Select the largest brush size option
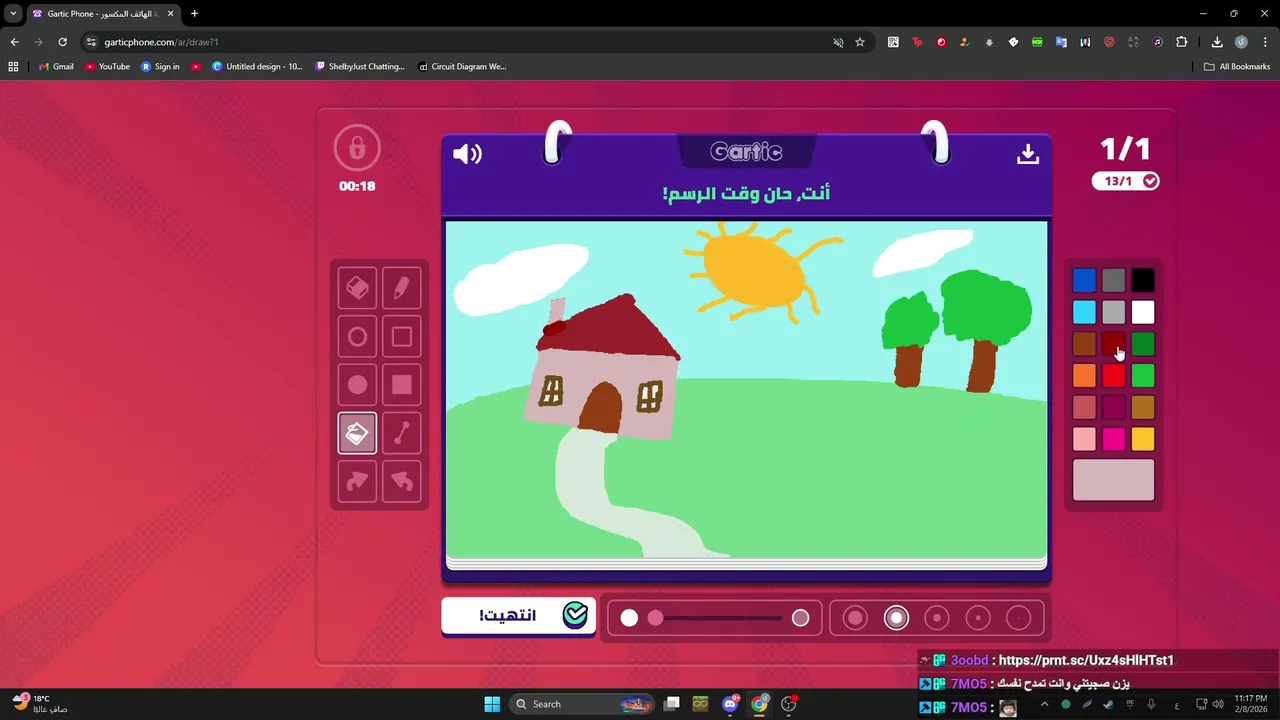 tap(855, 618)
